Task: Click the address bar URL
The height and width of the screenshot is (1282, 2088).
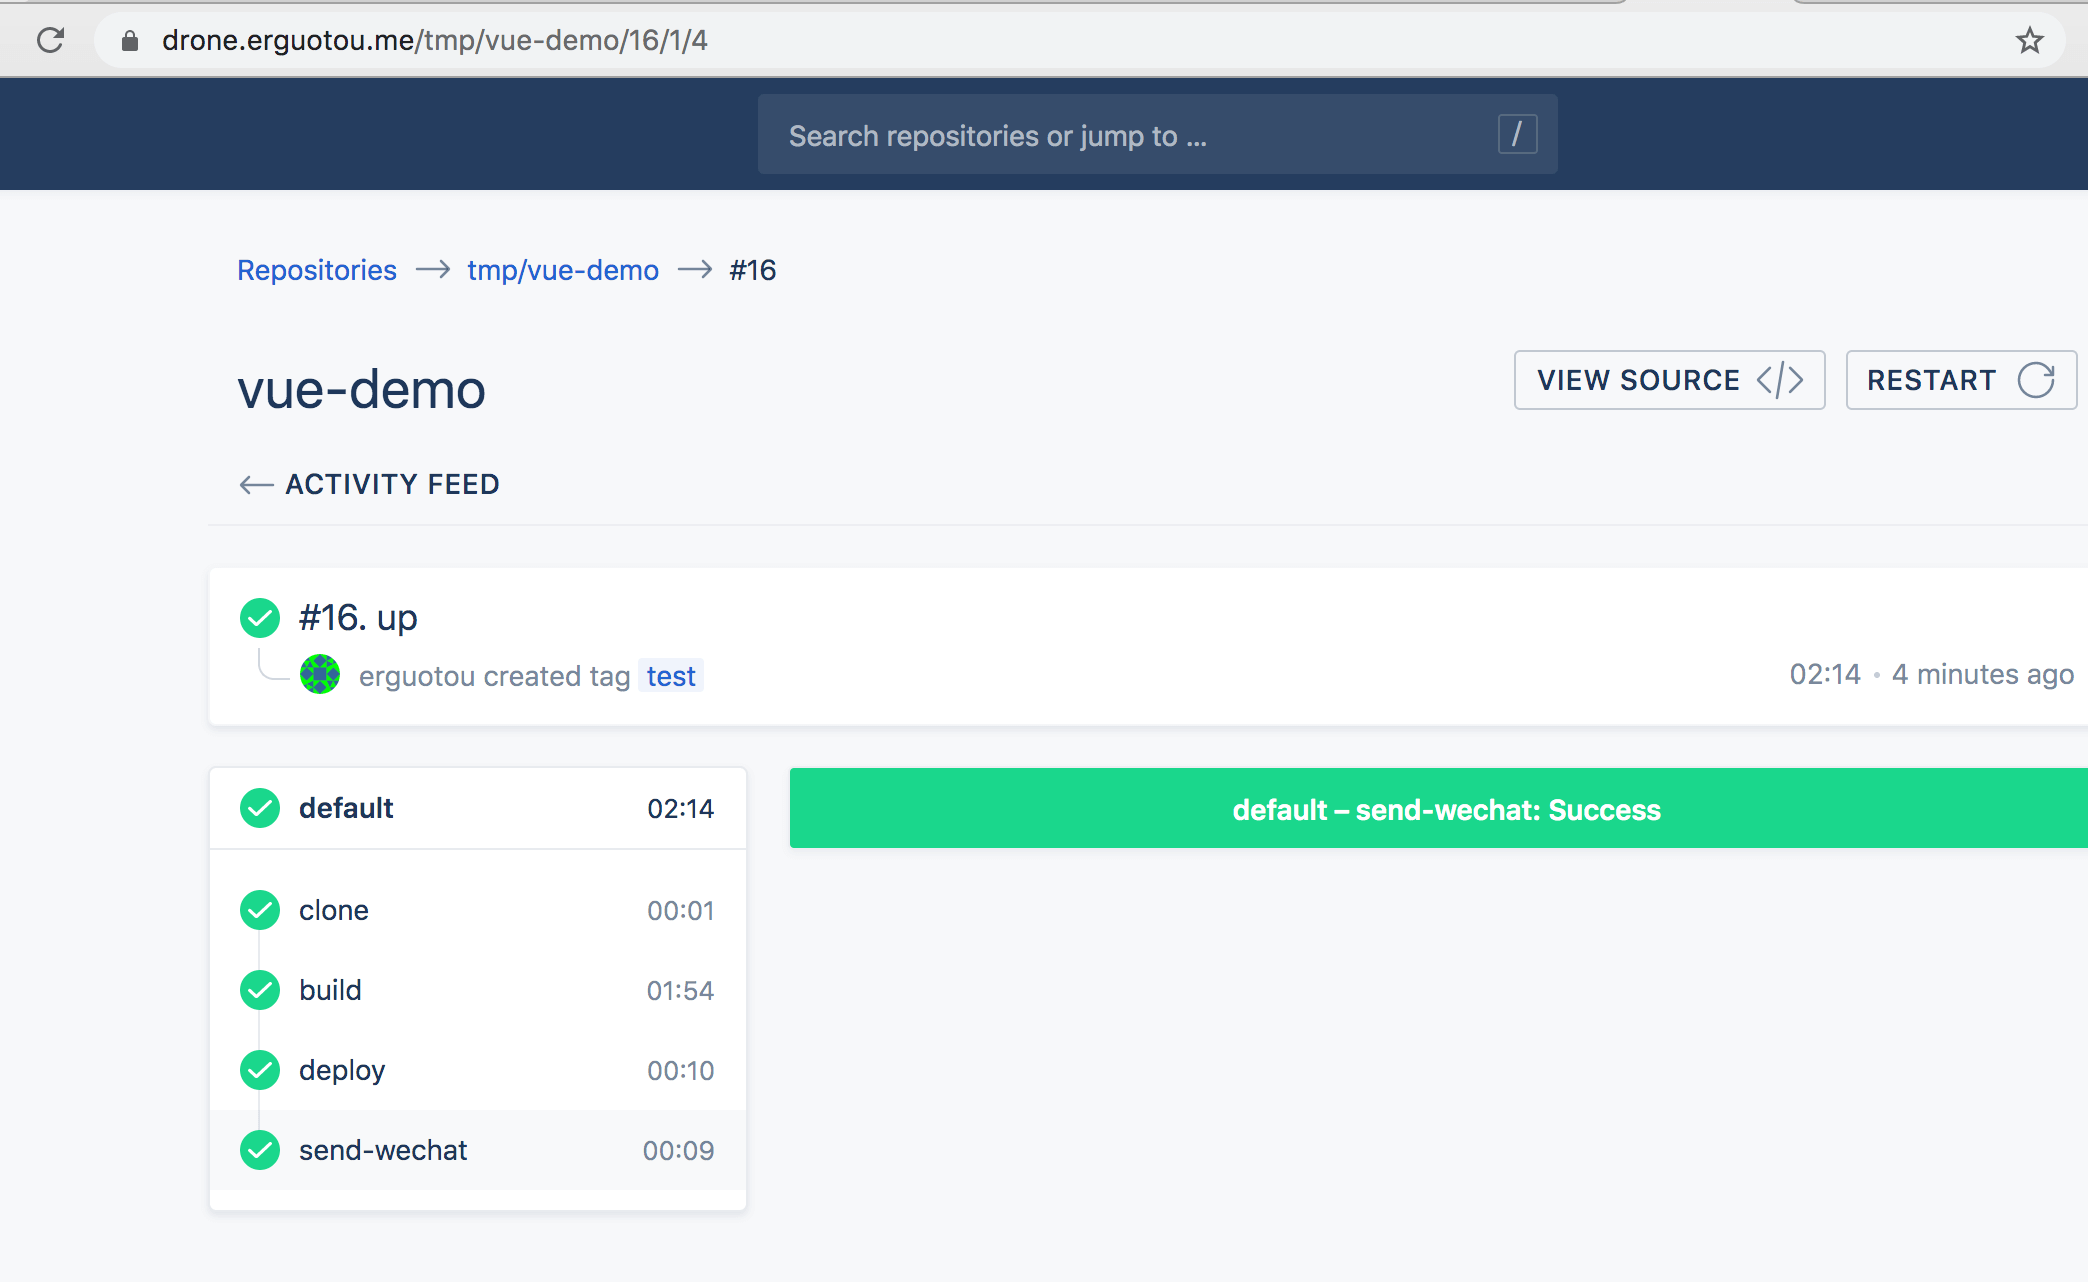Action: (x=434, y=40)
